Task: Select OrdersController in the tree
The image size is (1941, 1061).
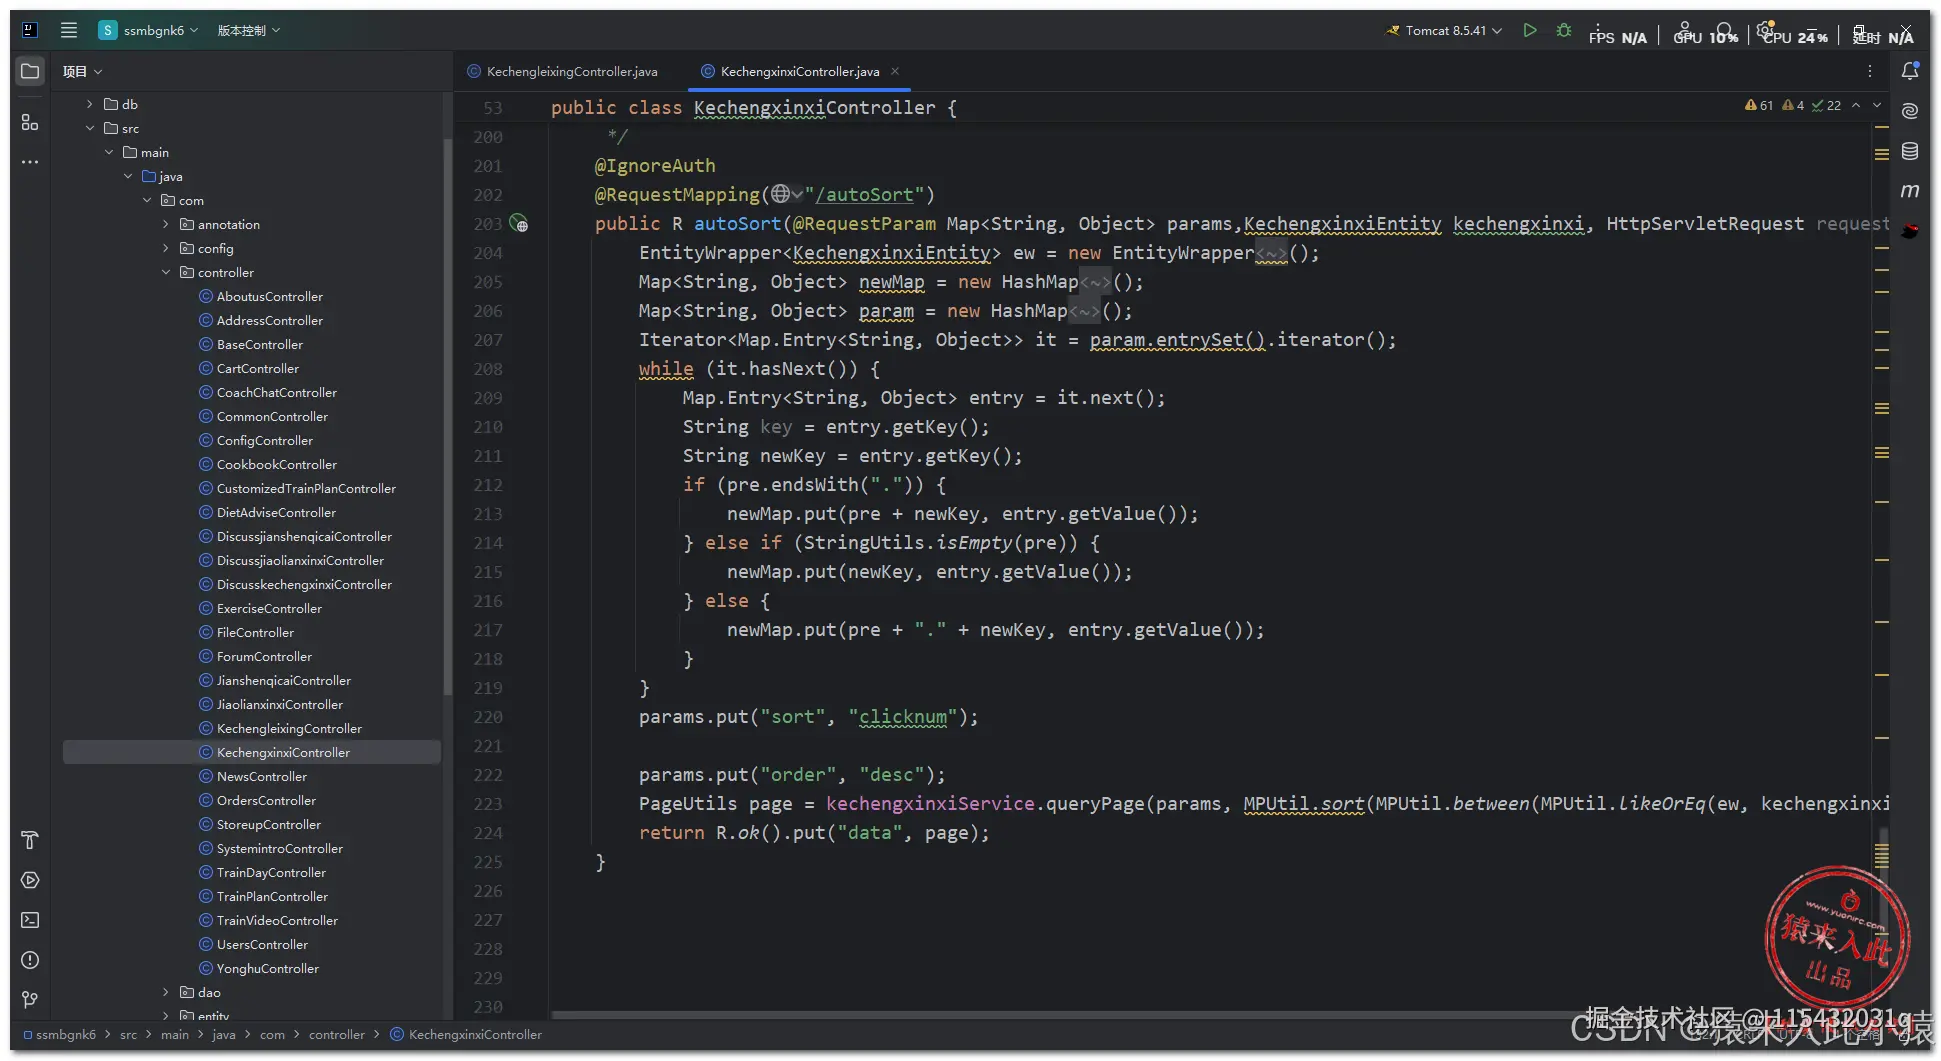Action: click(266, 800)
